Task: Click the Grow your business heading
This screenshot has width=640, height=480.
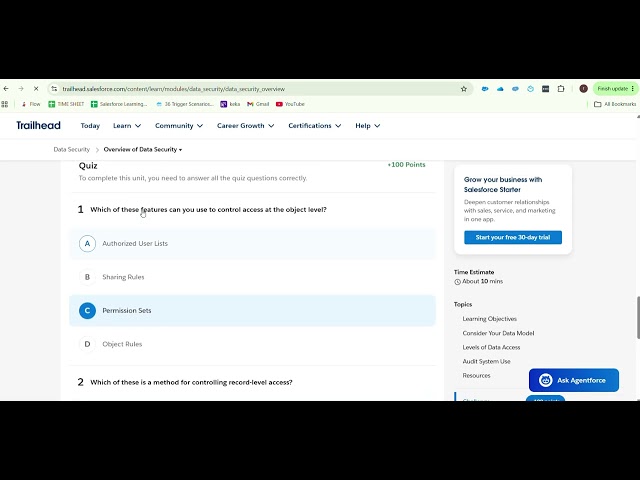Action: (503, 184)
